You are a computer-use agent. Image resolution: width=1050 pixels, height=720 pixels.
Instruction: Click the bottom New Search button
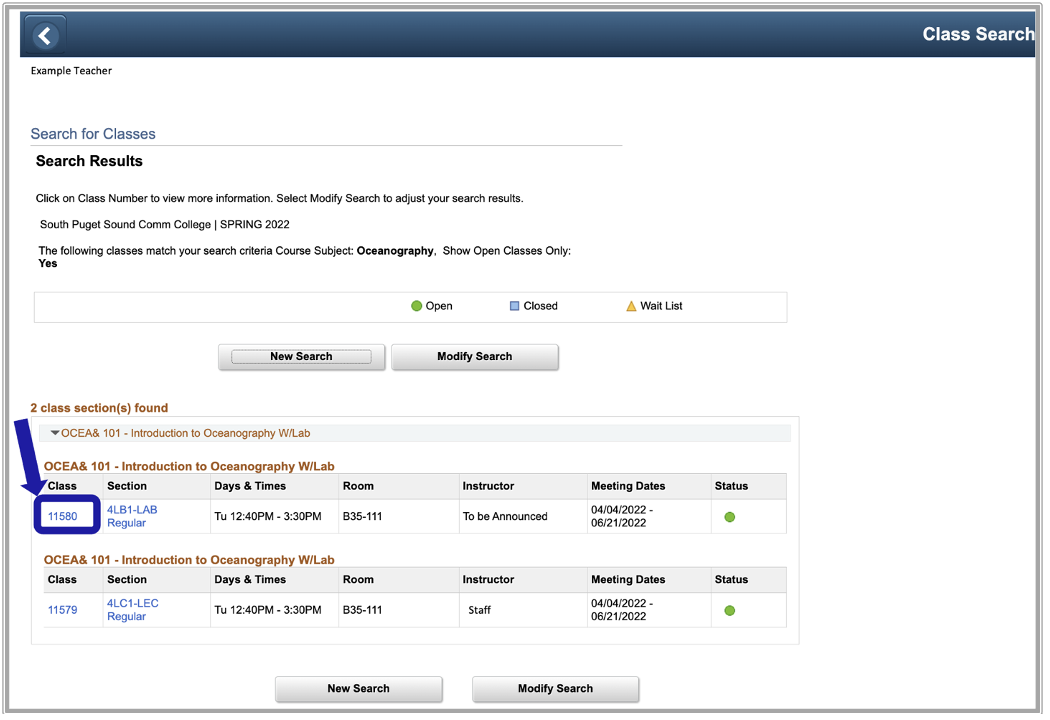(x=358, y=689)
